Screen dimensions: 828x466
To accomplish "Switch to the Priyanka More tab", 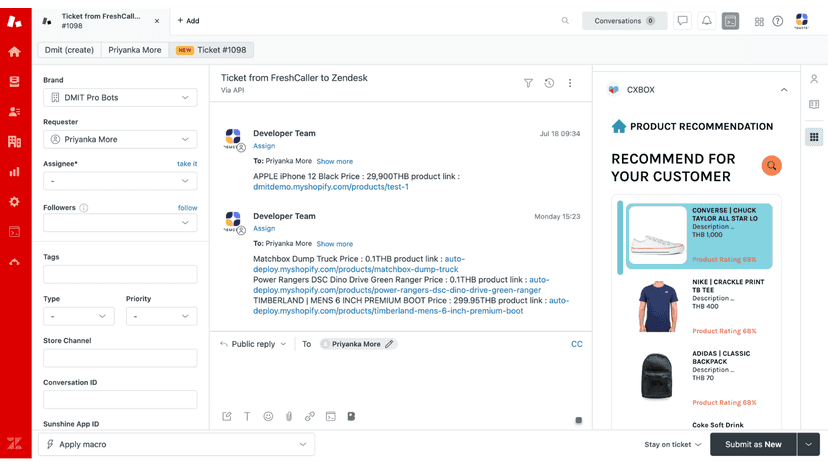I will [x=135, y=50].
